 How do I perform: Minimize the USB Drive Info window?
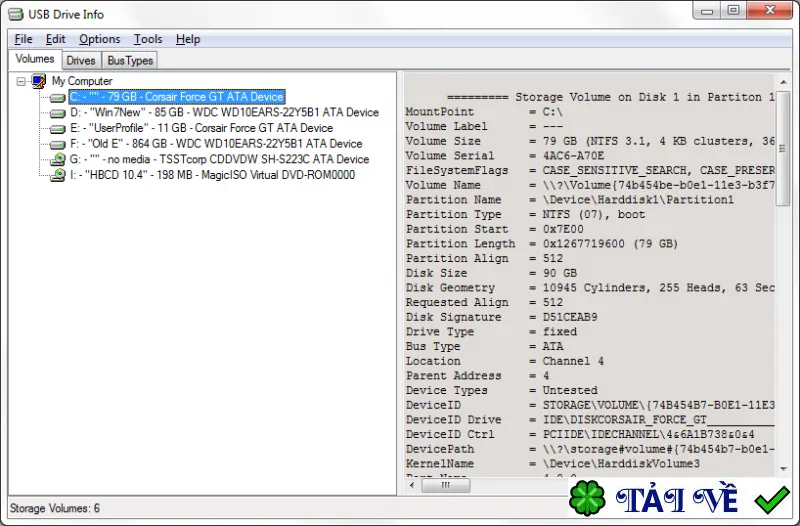click(x=707, y=11)
